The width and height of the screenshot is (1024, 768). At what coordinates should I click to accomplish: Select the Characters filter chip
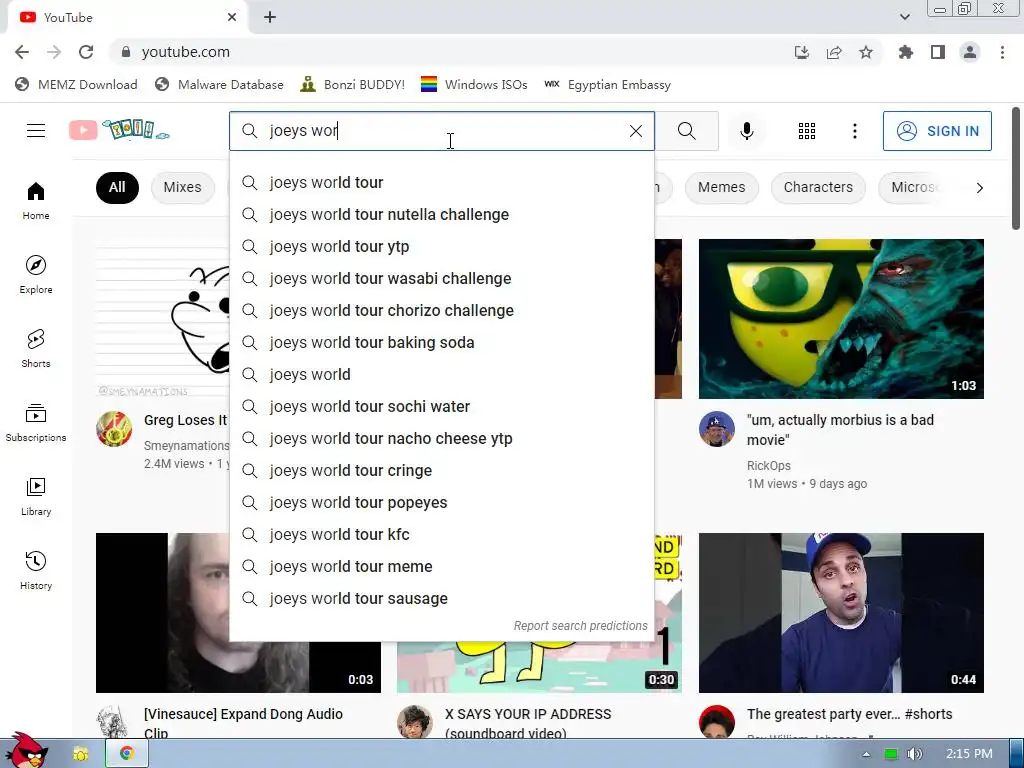click(818, 187)
